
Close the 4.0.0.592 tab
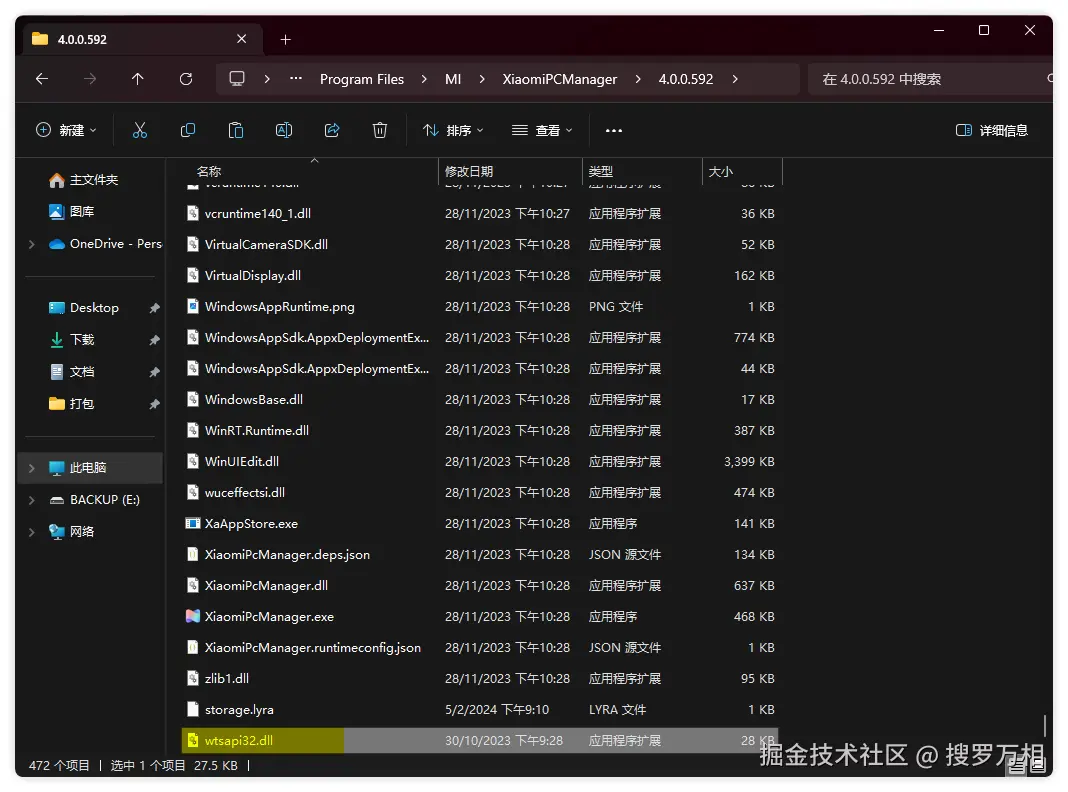[x=242, y=39]
